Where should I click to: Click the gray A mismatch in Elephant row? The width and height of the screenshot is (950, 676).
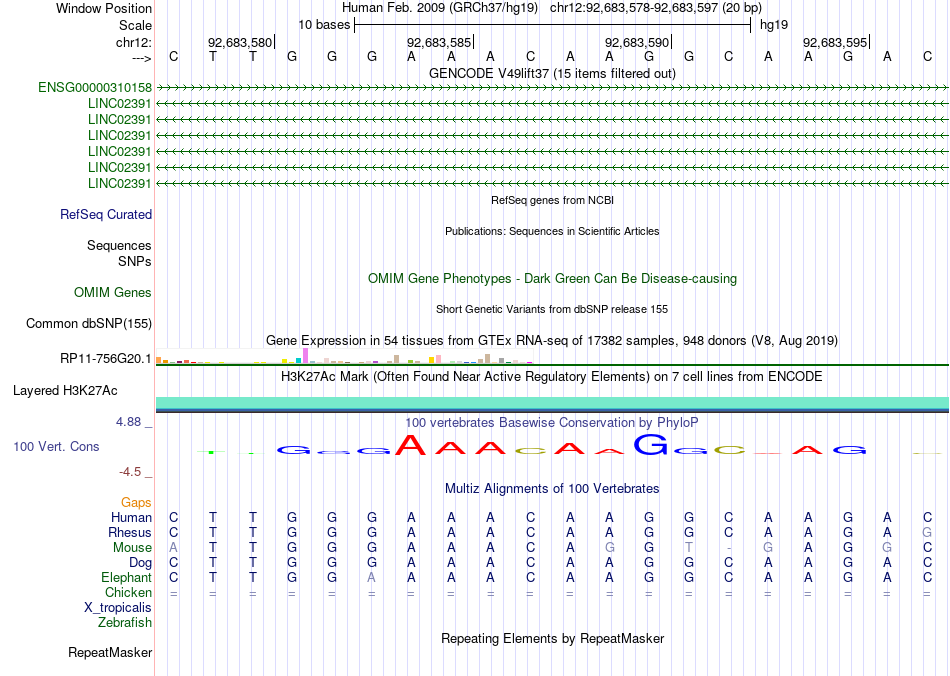tap(371, 577)
